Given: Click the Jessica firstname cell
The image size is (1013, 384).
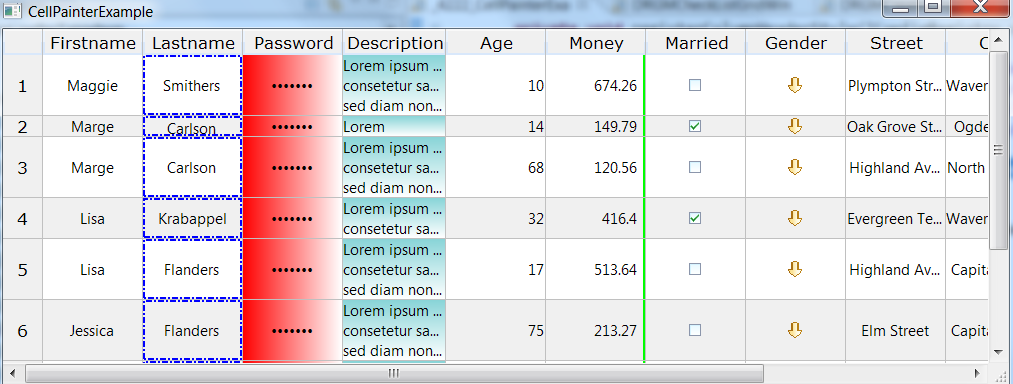Looking at the screenshot, I should pos(93,331).
